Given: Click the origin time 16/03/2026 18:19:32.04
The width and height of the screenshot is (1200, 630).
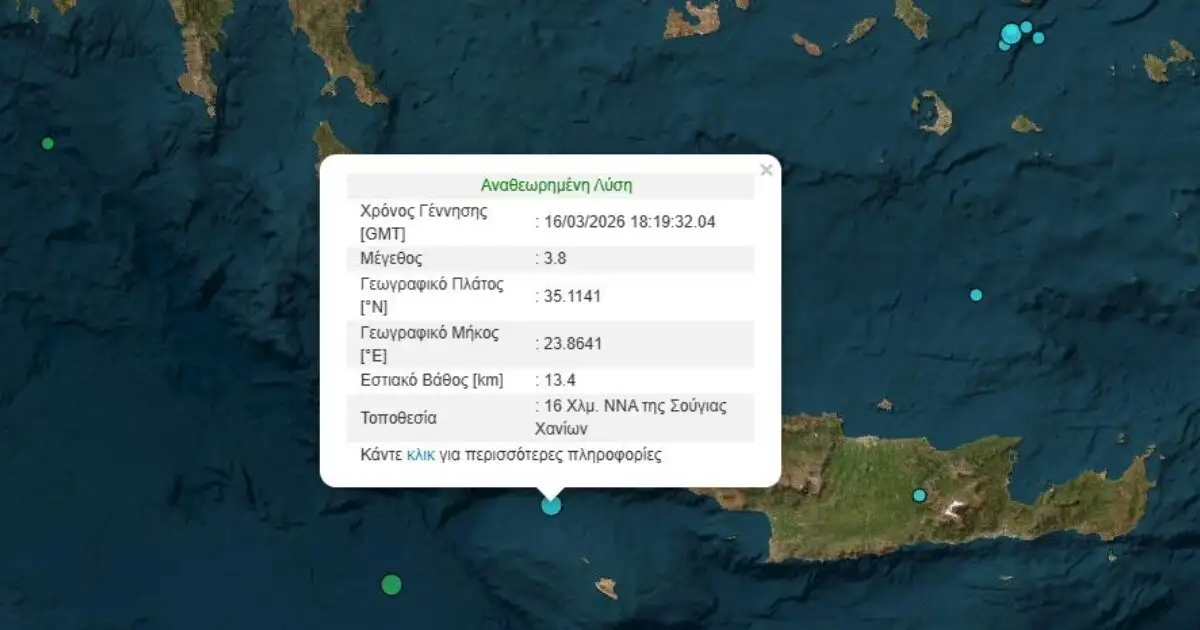Looking at the screenshot, I should tap(629, 222).
